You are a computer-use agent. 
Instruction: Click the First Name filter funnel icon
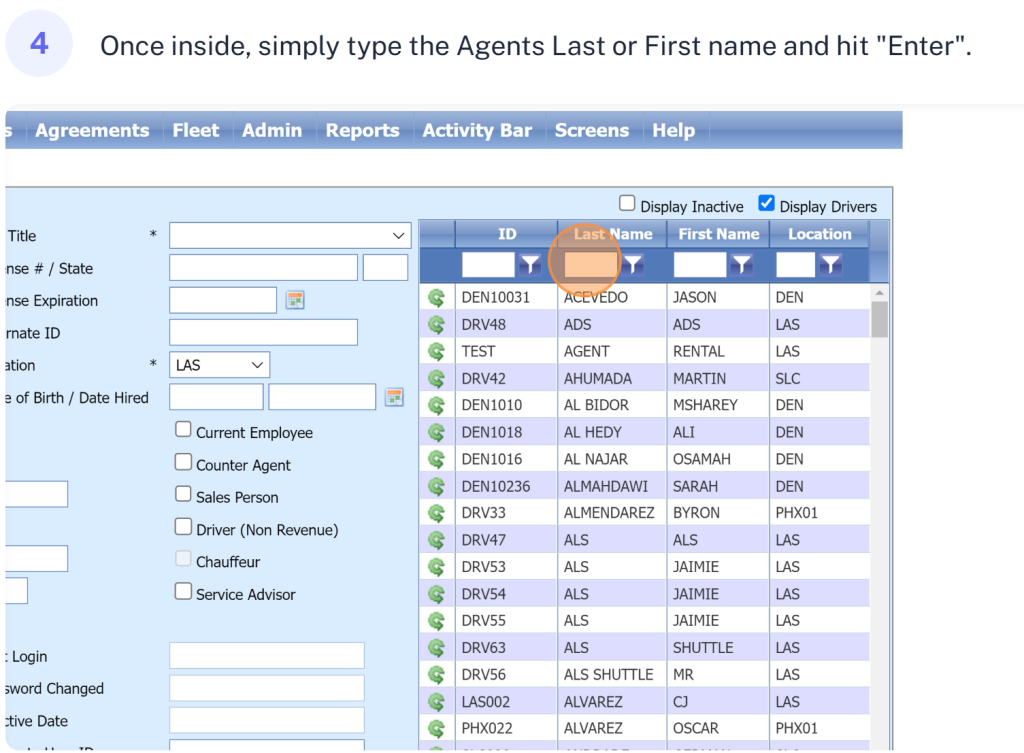coord(741,265)
